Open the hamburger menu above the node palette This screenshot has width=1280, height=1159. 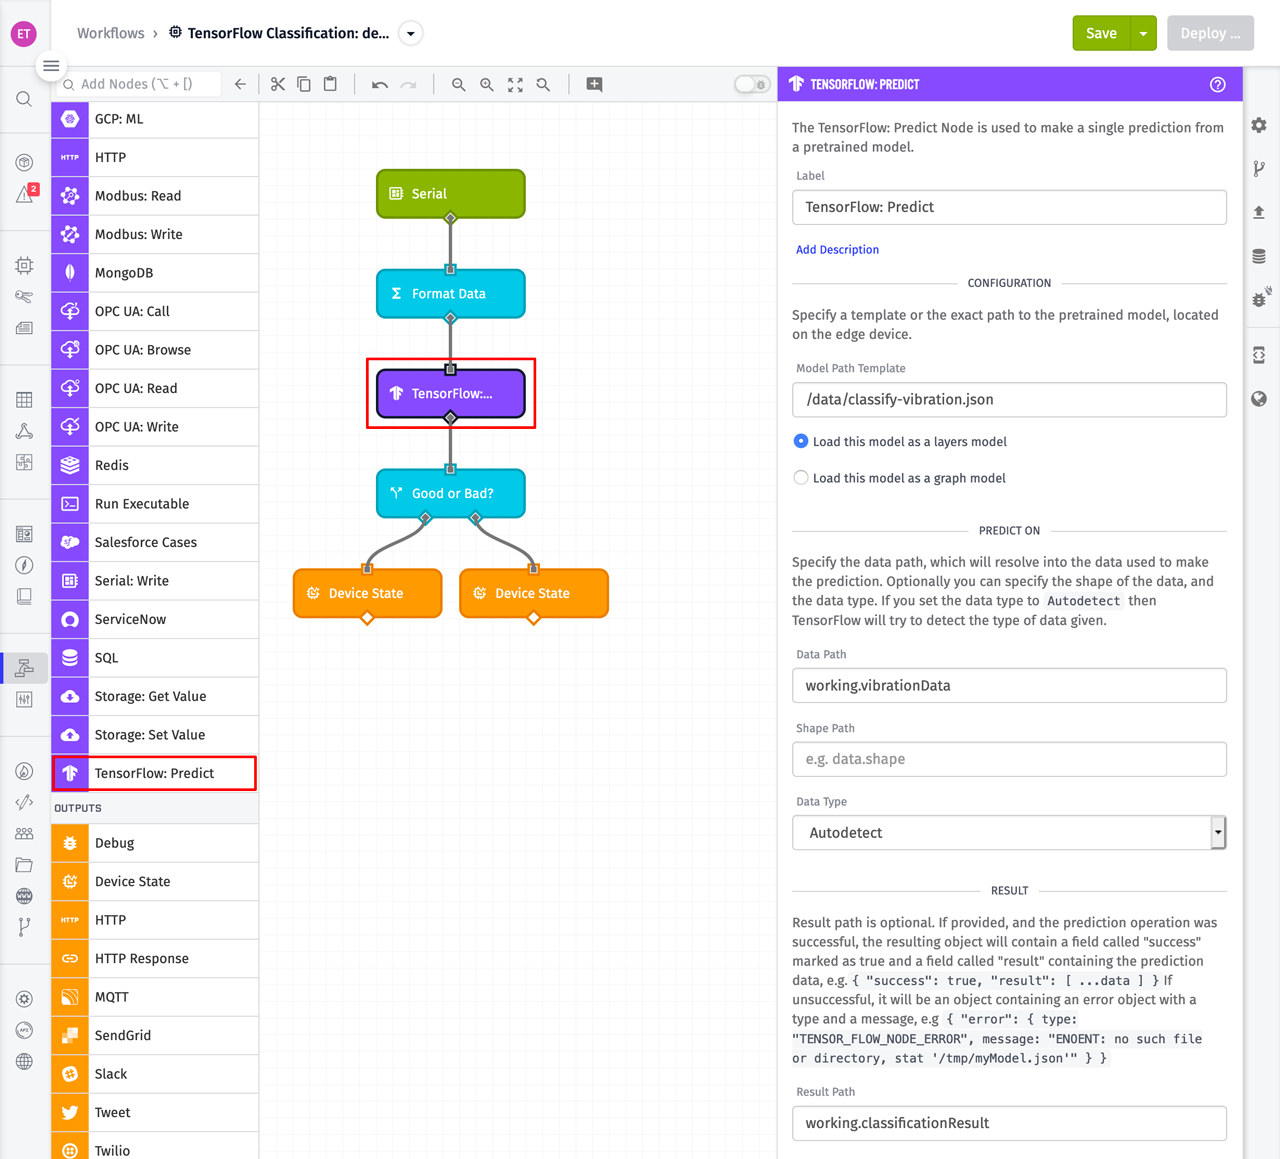51,65
